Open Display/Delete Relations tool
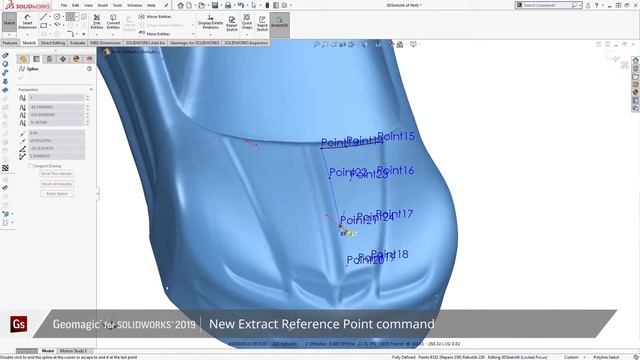 tap(210, 22)
